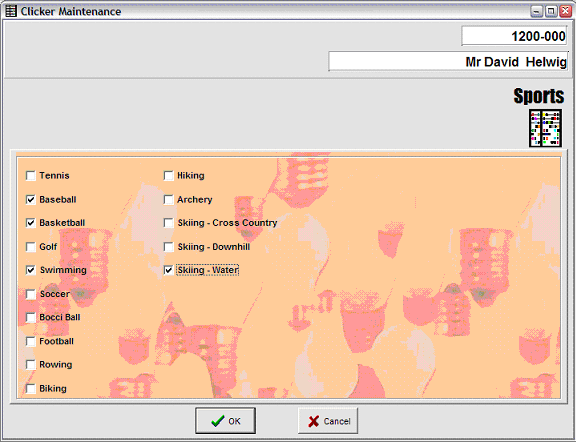Tick the Biking checkbox
The width and height of the screenshot is (576, 442).
(31, 388)
